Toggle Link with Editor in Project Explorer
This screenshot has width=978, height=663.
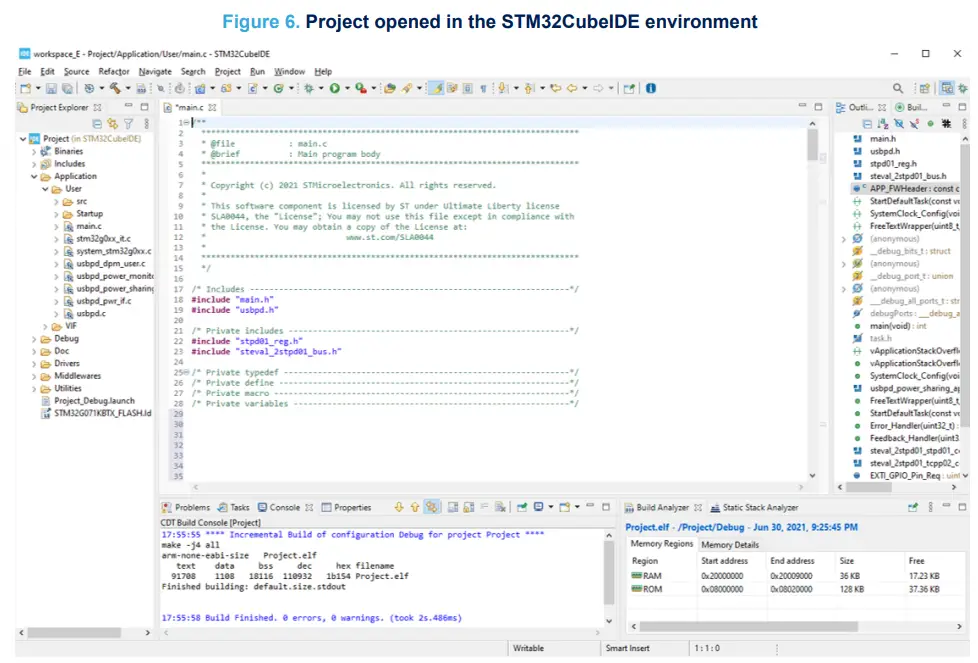click(x=112, y=123)
